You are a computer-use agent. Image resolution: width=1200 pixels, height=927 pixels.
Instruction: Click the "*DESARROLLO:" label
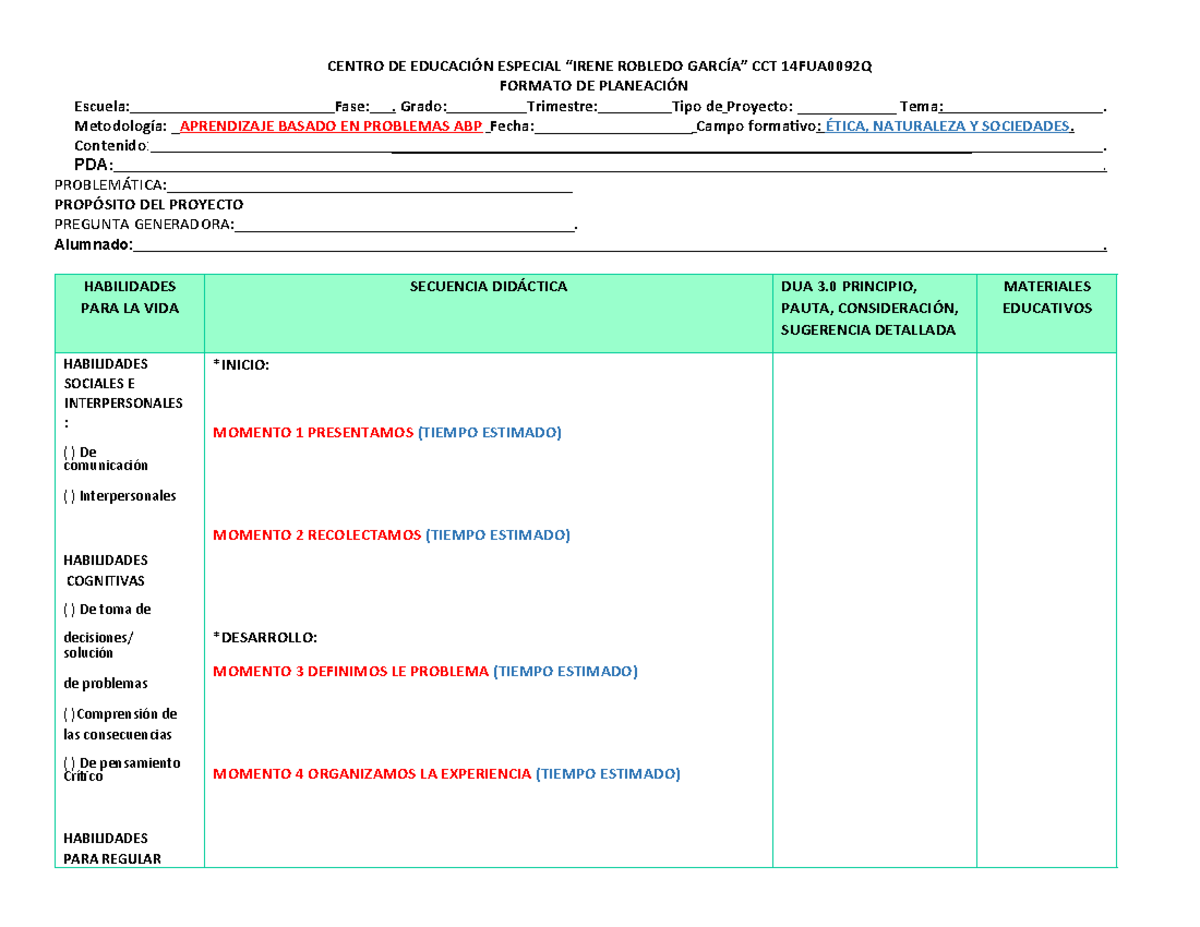[266, 637]
